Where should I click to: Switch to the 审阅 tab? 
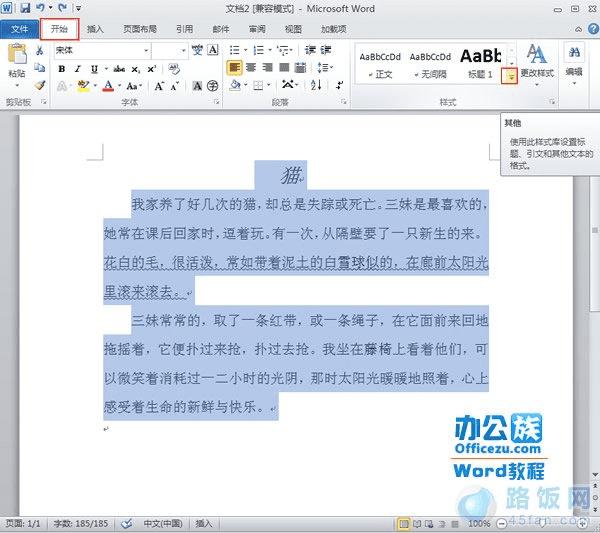point(257,29)
